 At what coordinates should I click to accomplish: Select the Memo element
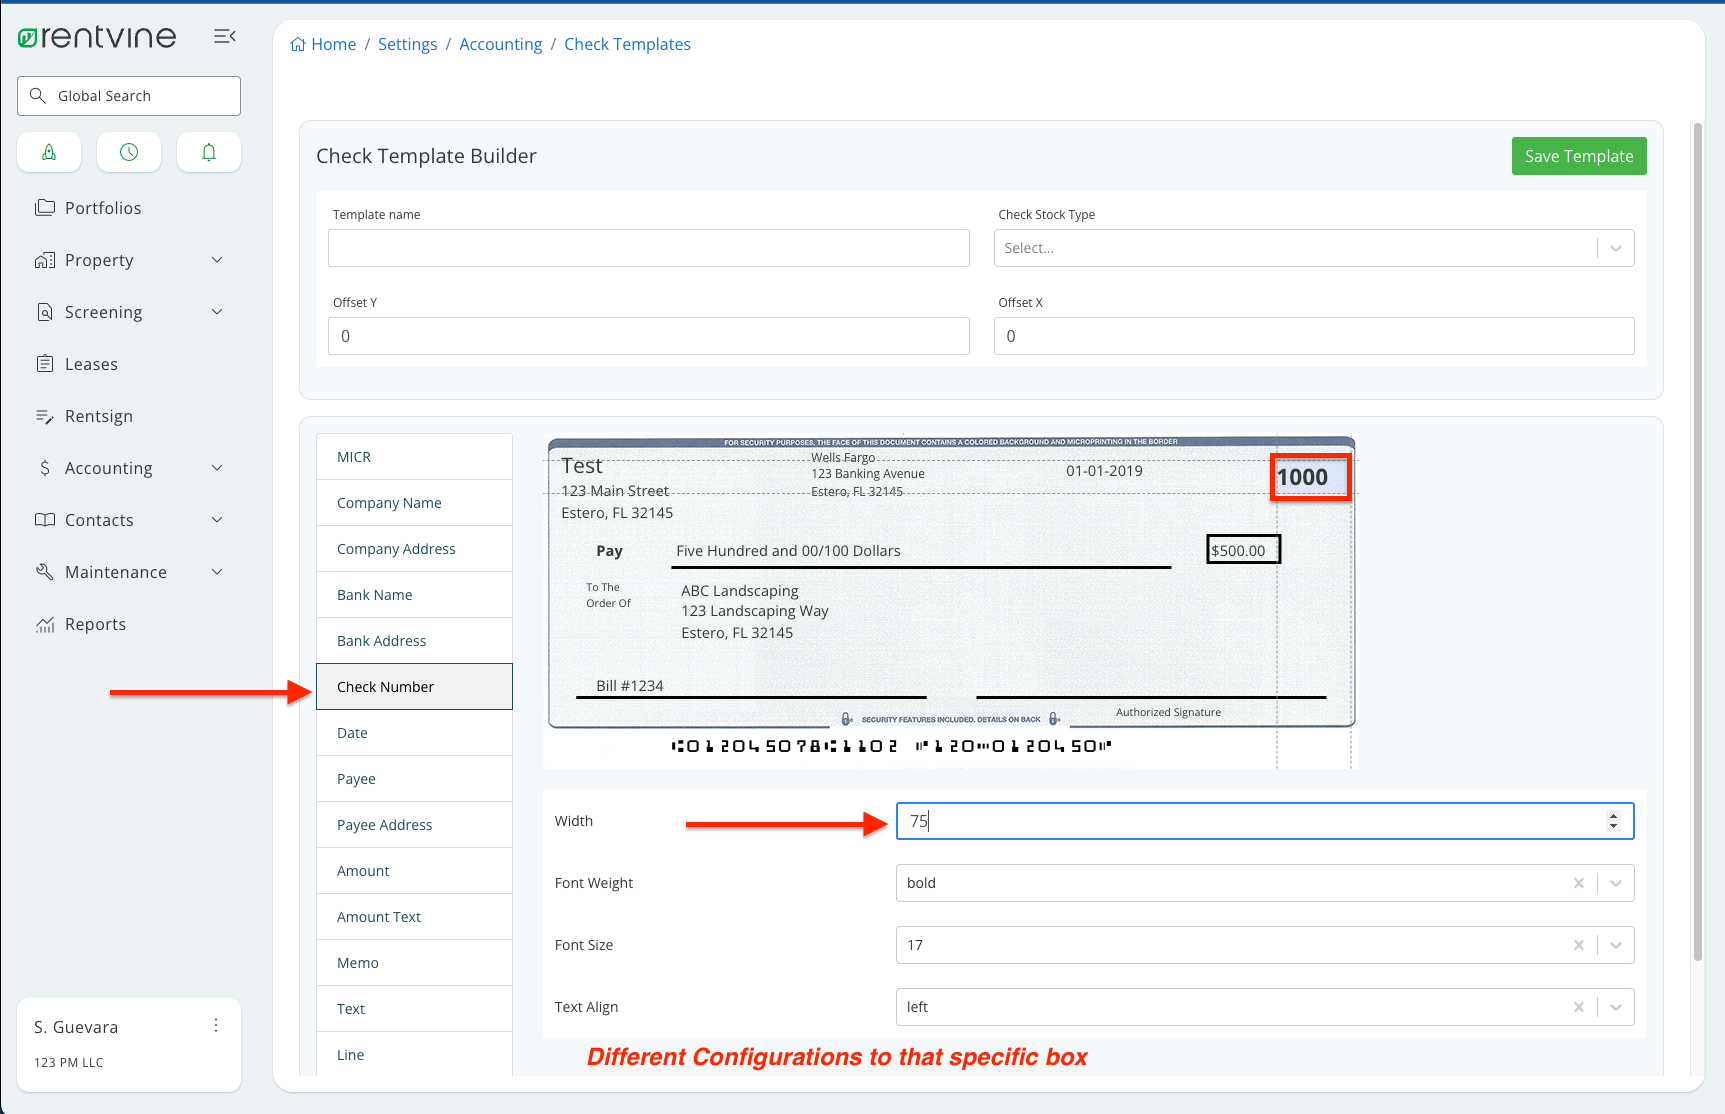pyautogui.click(x=414, y=963)
